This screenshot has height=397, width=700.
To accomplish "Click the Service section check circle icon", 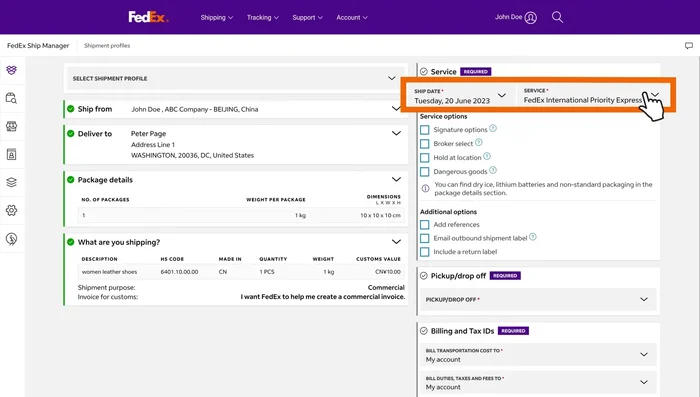I will (424, 71).
